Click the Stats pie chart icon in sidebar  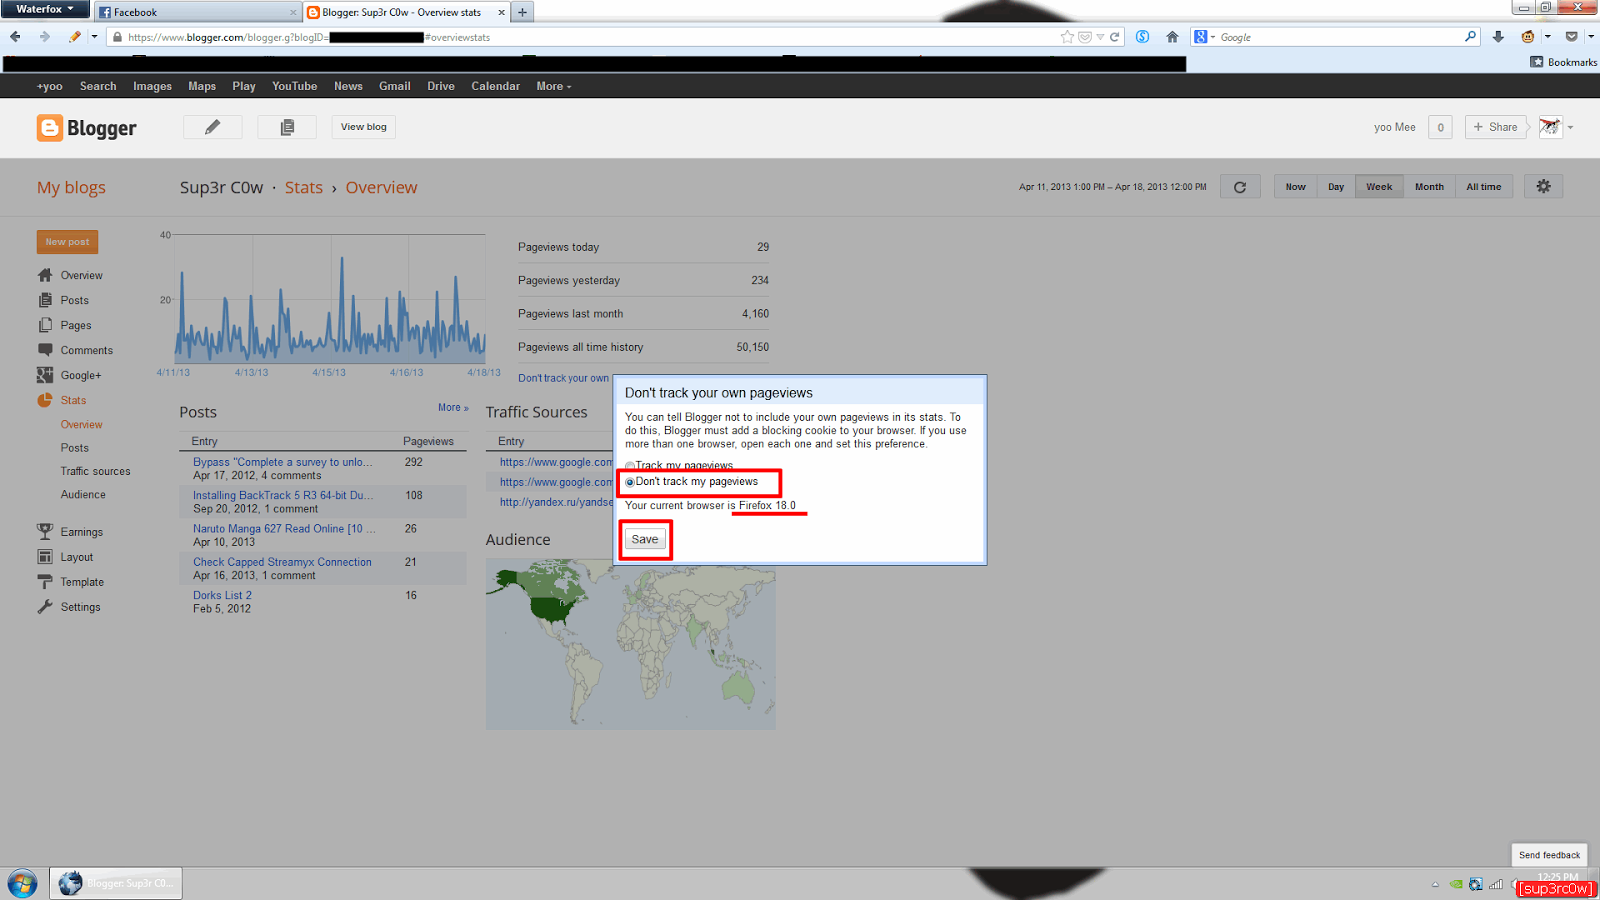tap(45, 400)
